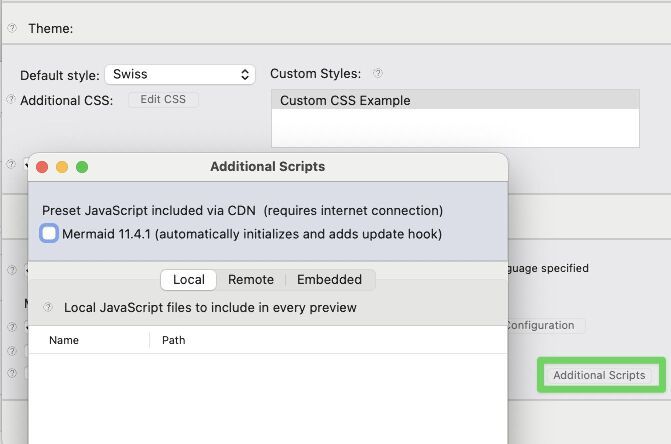The width and height of the screenshot is (671, 444).
Task: Close the Additional Scripts window
Action: coord(42,167)
